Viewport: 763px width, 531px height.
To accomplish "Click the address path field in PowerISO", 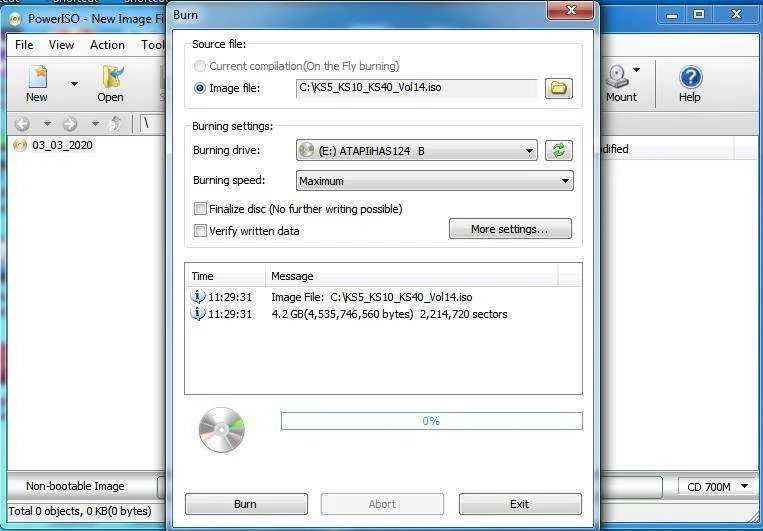I will [152, 125].
